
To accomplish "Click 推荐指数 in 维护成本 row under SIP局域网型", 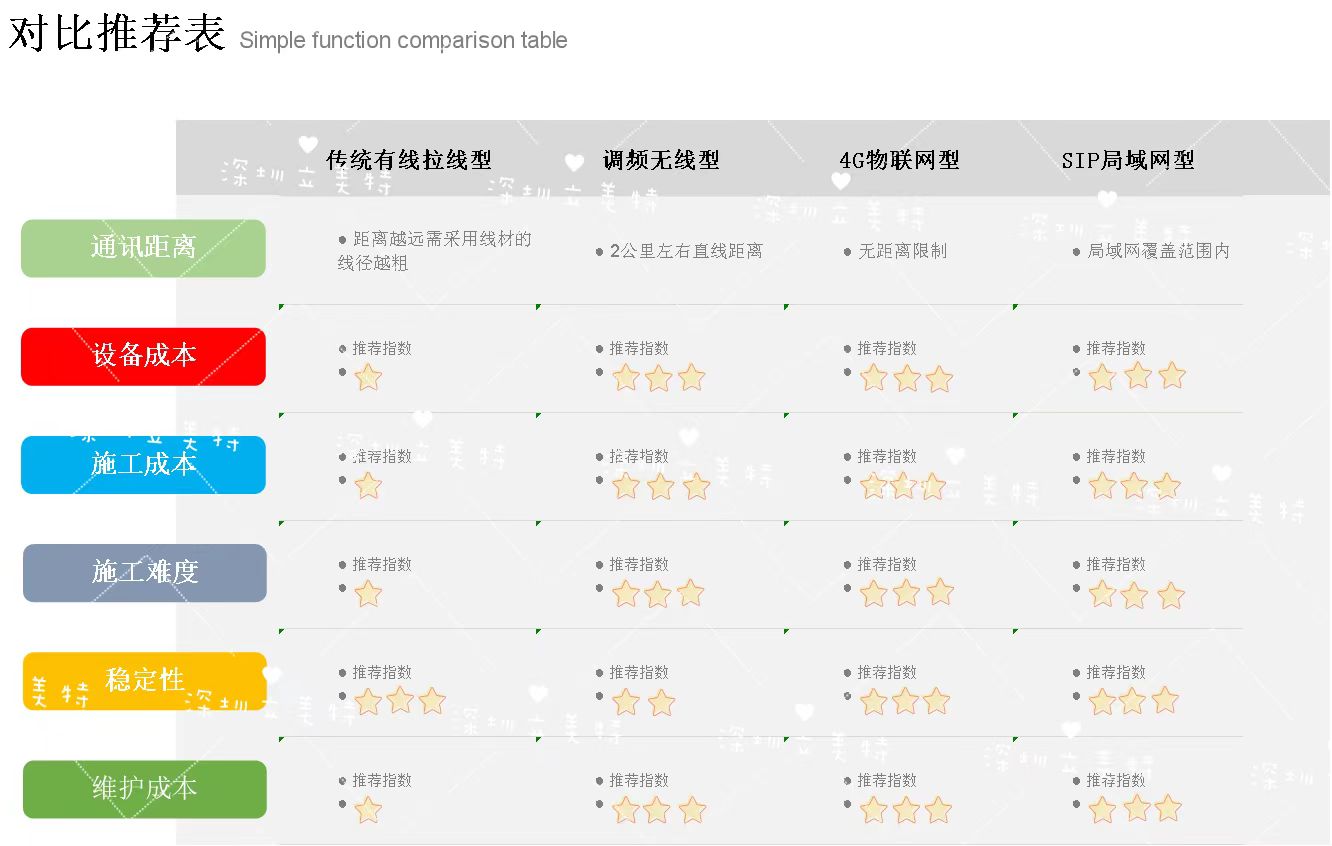I will click(x=1116, y=780).
